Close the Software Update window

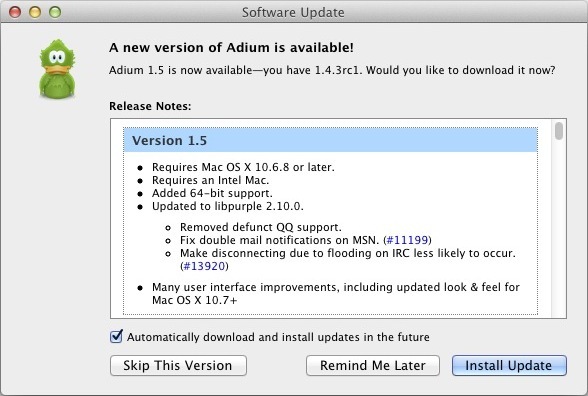point(15,12)
